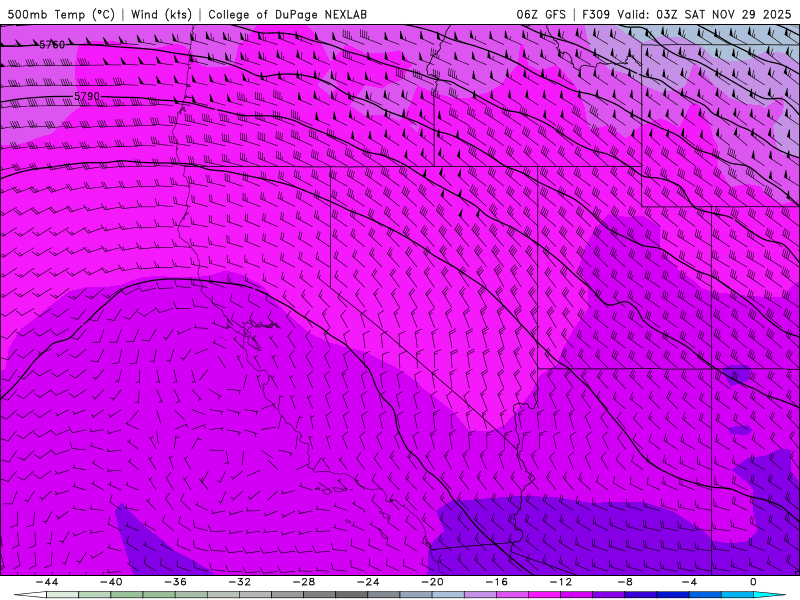Image resolution: width=800 pixels, height=600 pixels.
Task: Click the -28 colorbar tick label
Action: click(x=304, y=582)
